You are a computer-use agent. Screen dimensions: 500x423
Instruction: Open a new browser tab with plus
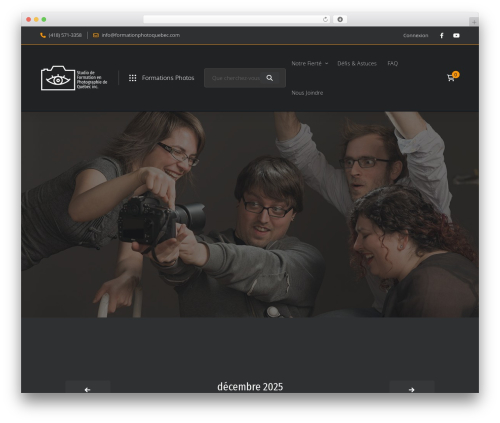coord(474,22)
